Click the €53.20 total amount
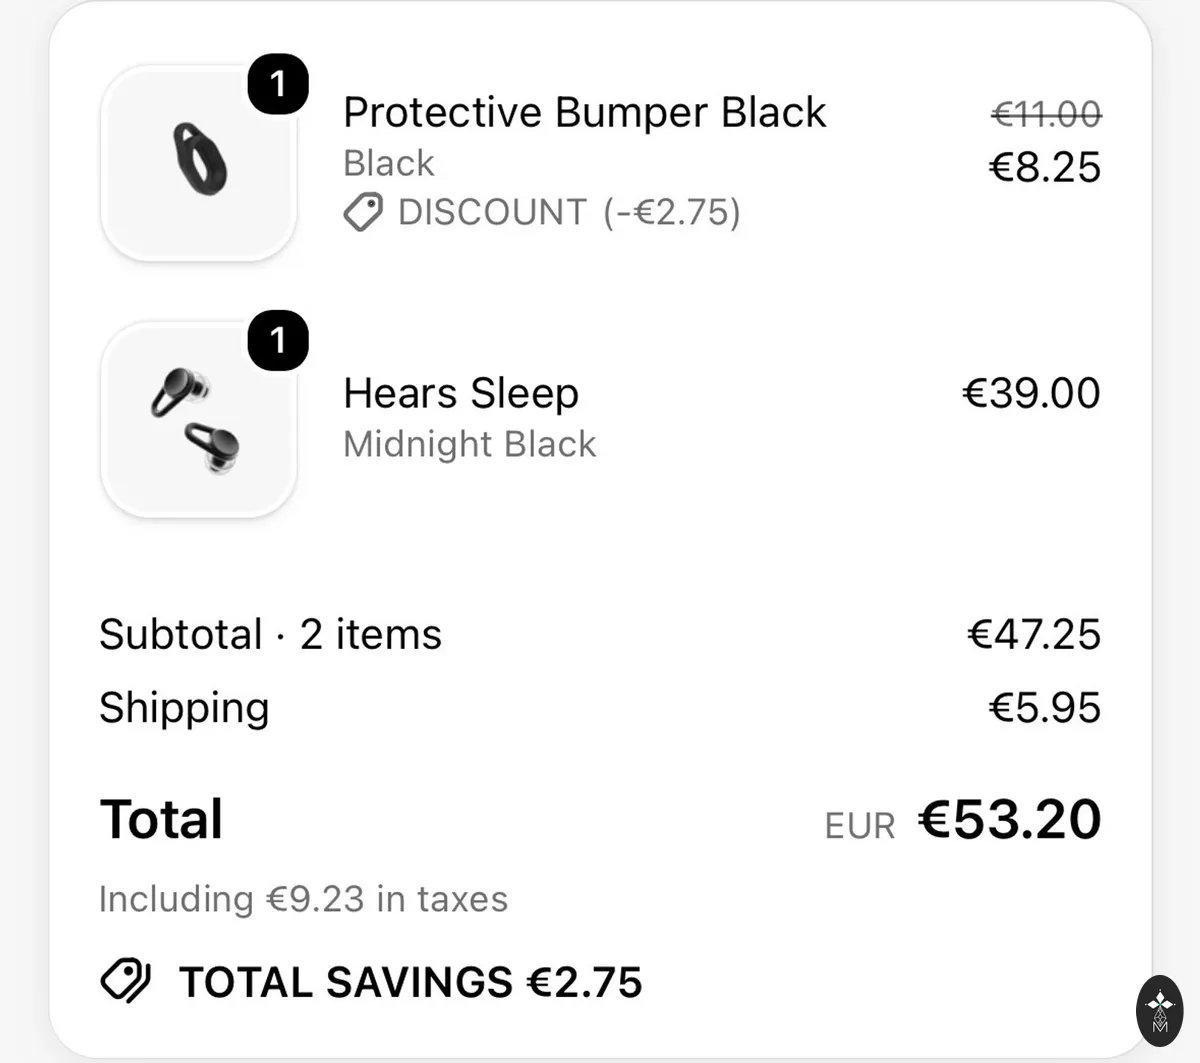The height and width of the screenshot is (1063, 1200). pyautogui.click(x=1010, y=819)
